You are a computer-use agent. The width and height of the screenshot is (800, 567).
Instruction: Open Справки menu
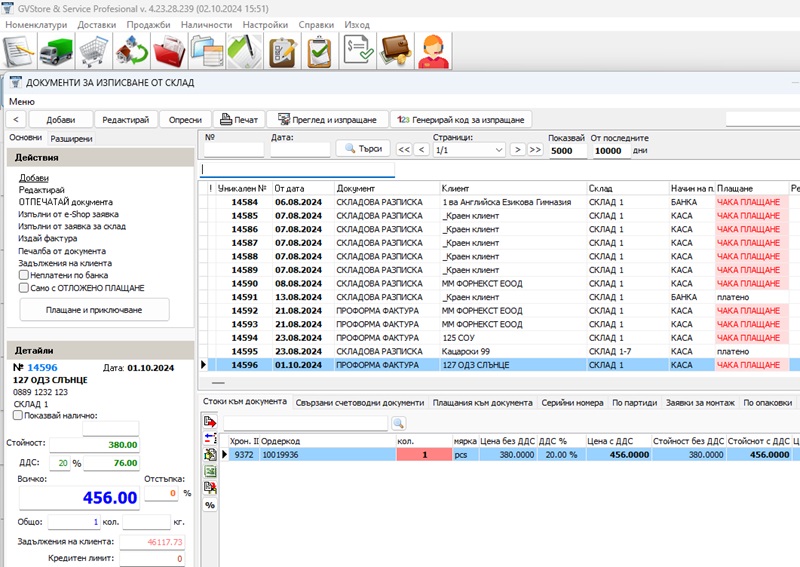pos(316,24)
